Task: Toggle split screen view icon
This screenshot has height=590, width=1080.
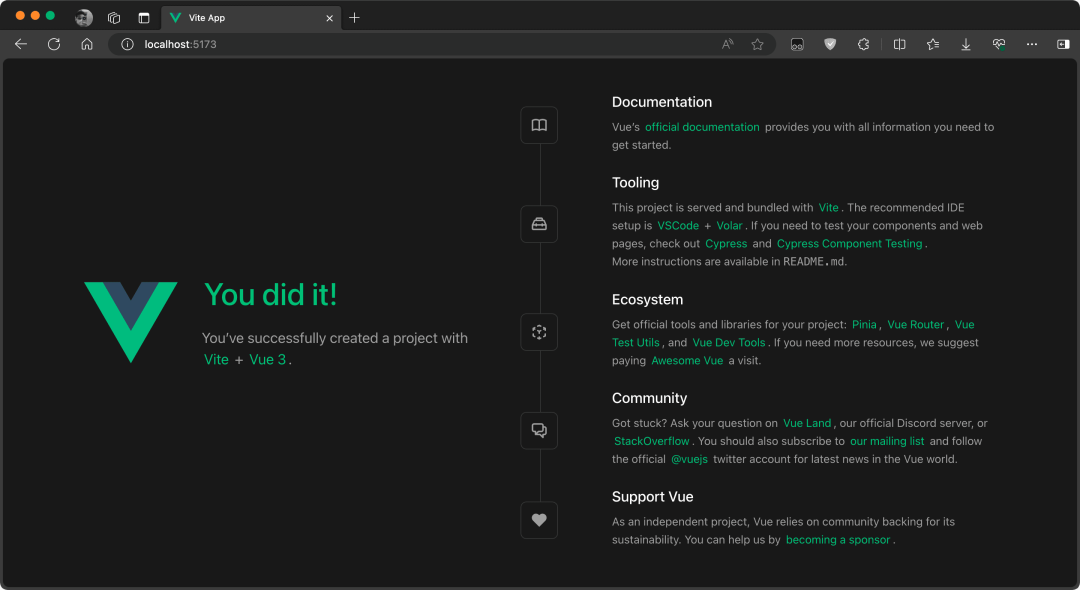Action: pos(900,44)
